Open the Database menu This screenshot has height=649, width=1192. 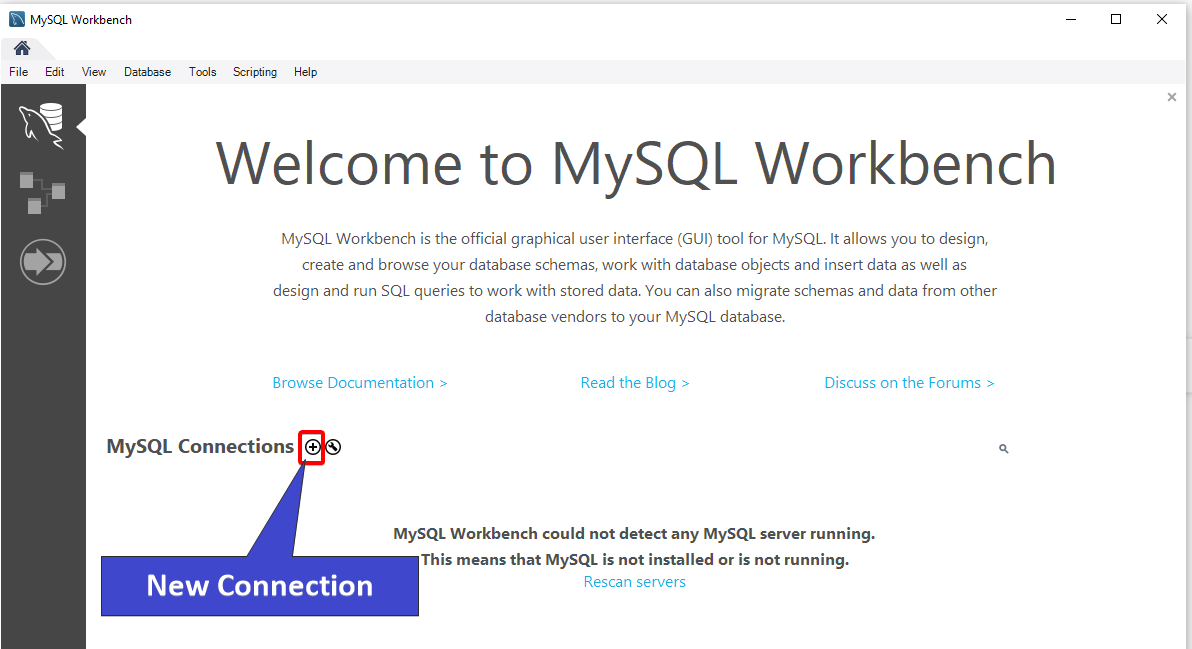click(147, 71)
